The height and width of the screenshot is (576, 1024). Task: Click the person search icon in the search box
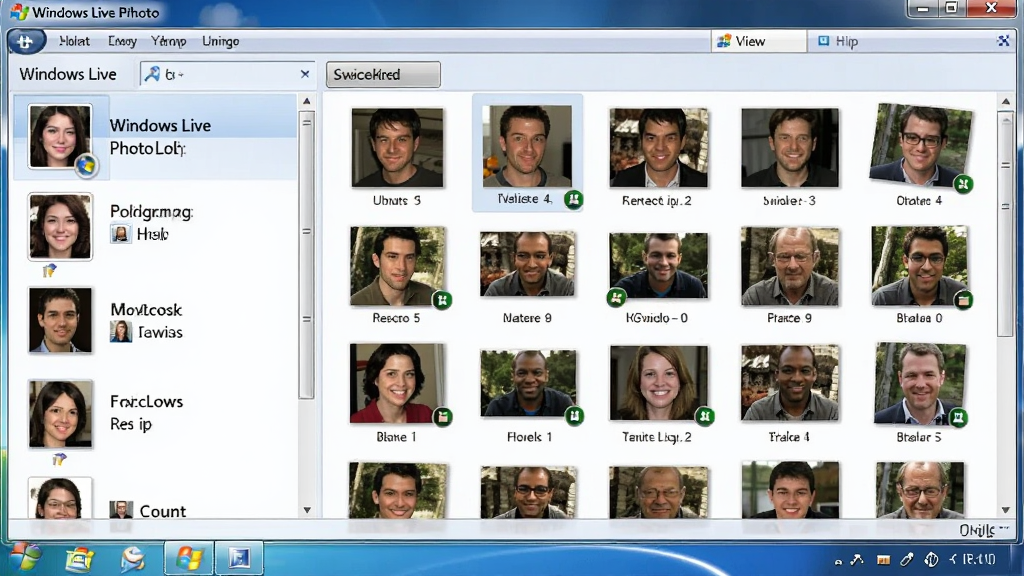point(152,74)
